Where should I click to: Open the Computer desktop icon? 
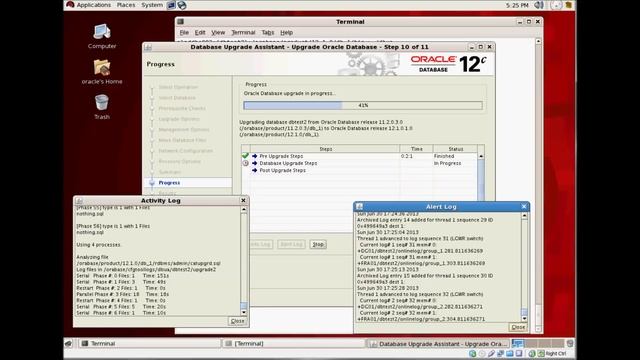[x=102, y=32]
